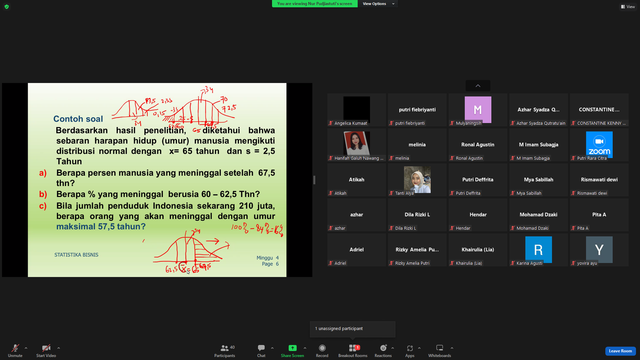Screen dimensions: 640x360
Task: Select Adriel's participant tile
Action: point(357,250)
